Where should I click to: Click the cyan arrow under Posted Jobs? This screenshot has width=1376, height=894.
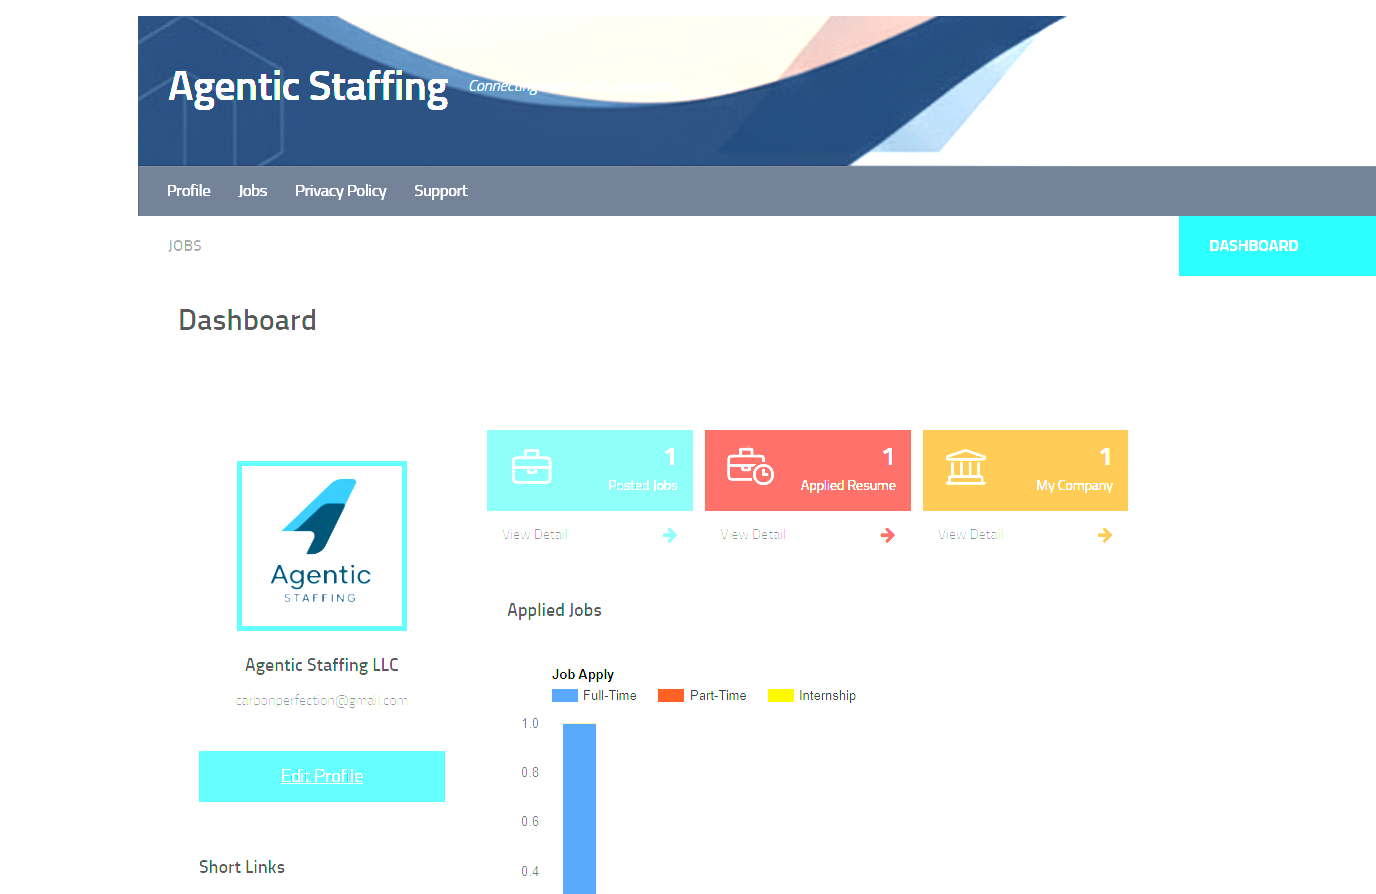tap(670, 536)
